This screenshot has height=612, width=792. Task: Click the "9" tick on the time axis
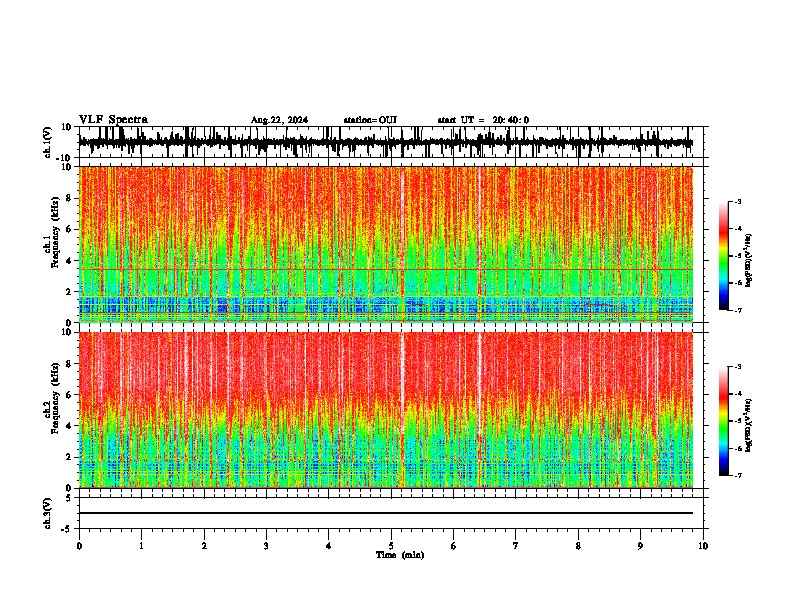click(640, 546)
